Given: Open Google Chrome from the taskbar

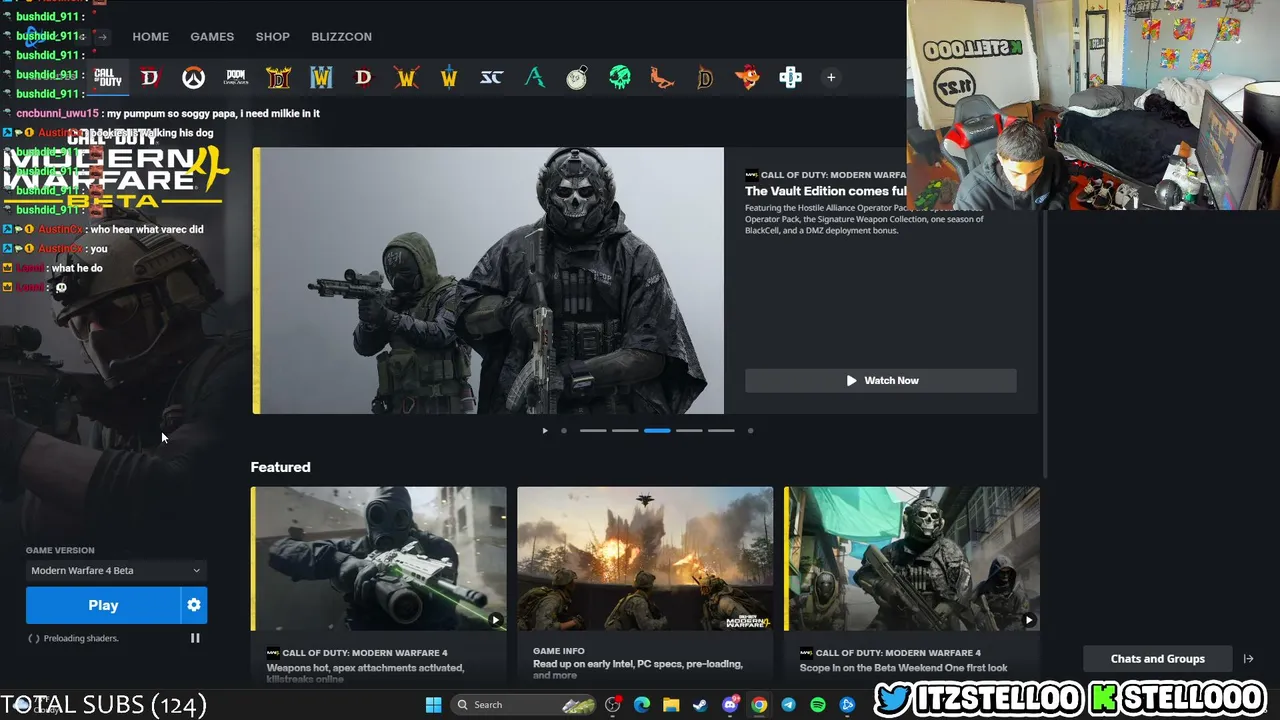Looking at the screenshot, I should pos(759,705).
